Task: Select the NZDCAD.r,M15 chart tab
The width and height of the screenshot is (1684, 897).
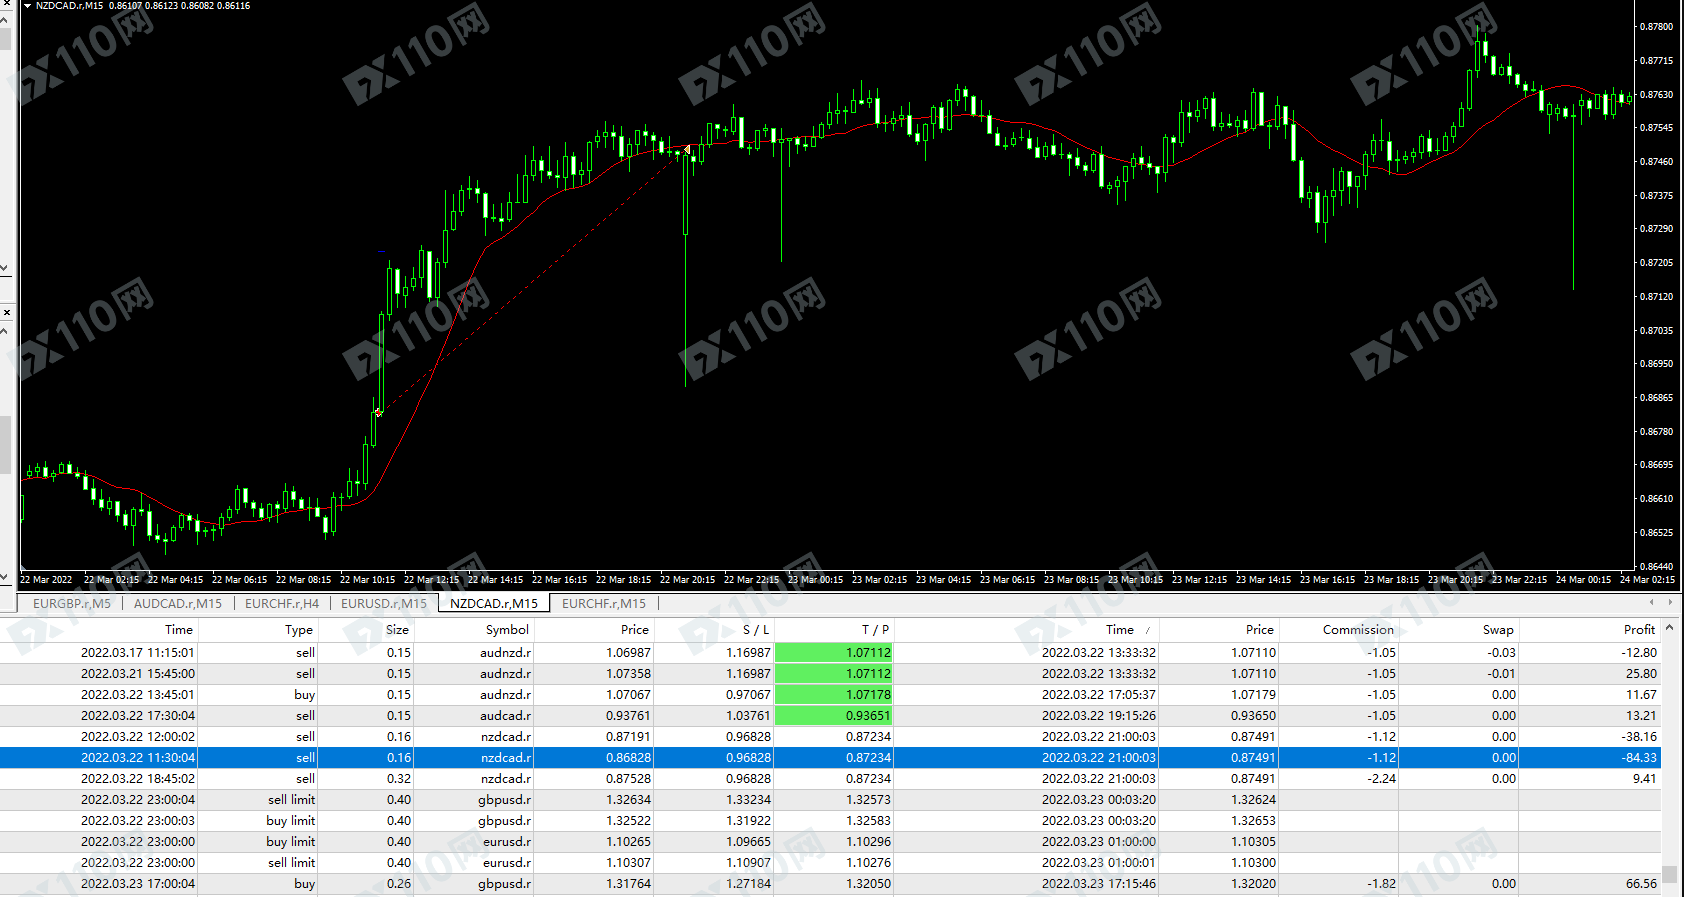Action: tap(494, 603)
